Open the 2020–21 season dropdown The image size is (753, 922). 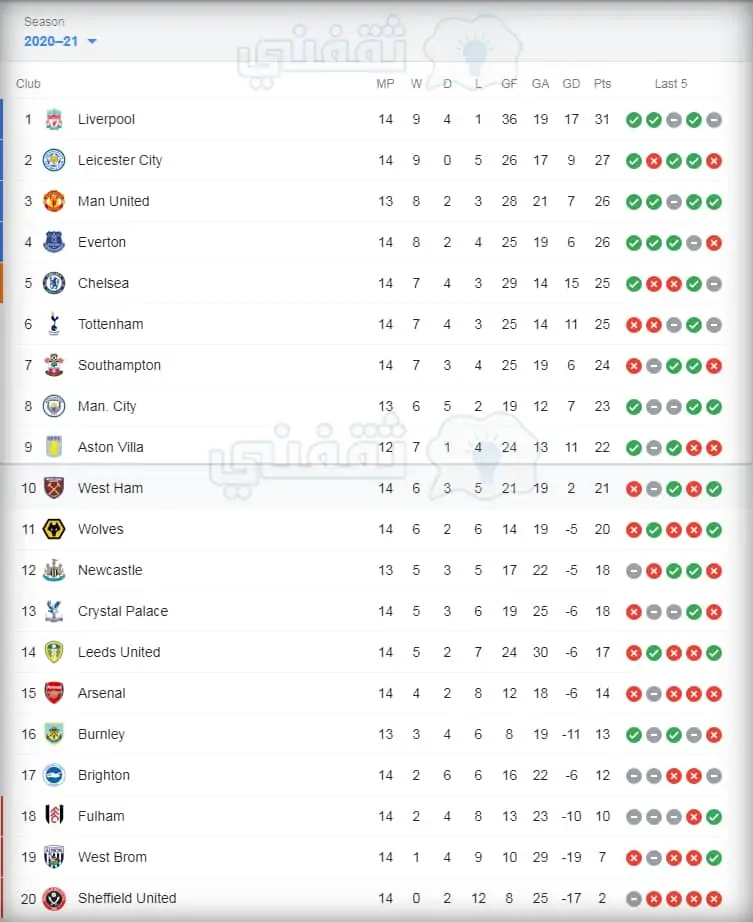tap(60, 41)
